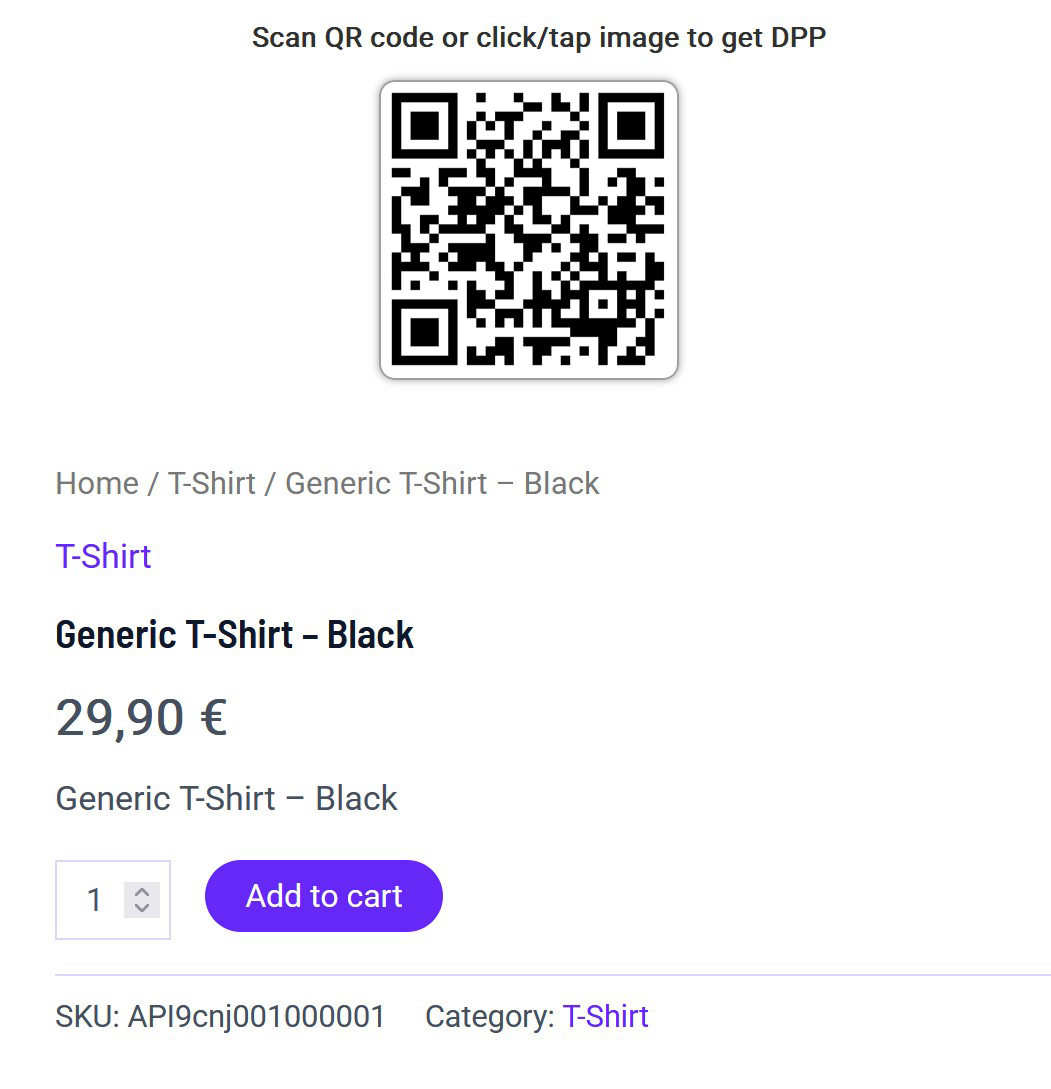Click the 29,90 € price

[x=141, y=717]
